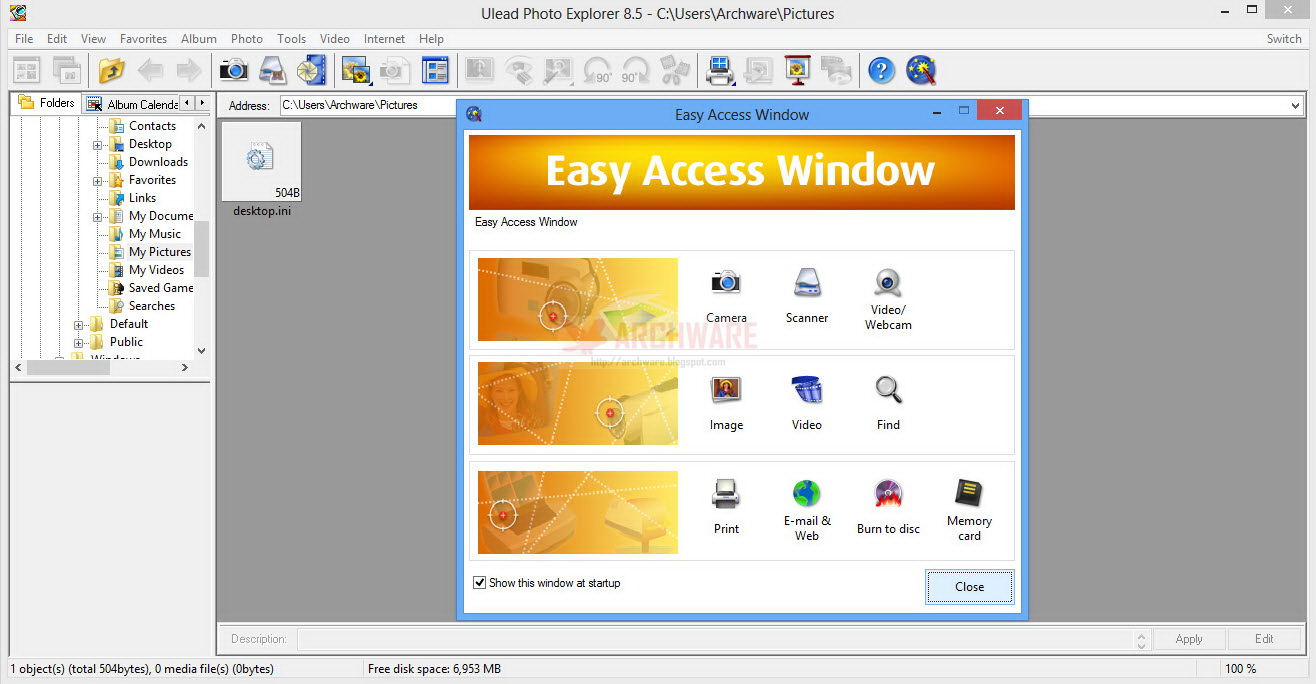The image size is (1316, 684).
Task: Open Help with the blue question mark icon
Action: tap(881, 70)
